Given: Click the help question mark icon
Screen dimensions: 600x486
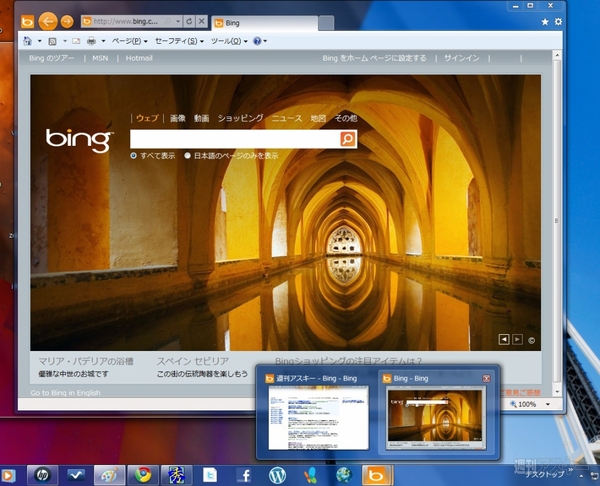Looking at the screenshot, I should coord(257,41).
